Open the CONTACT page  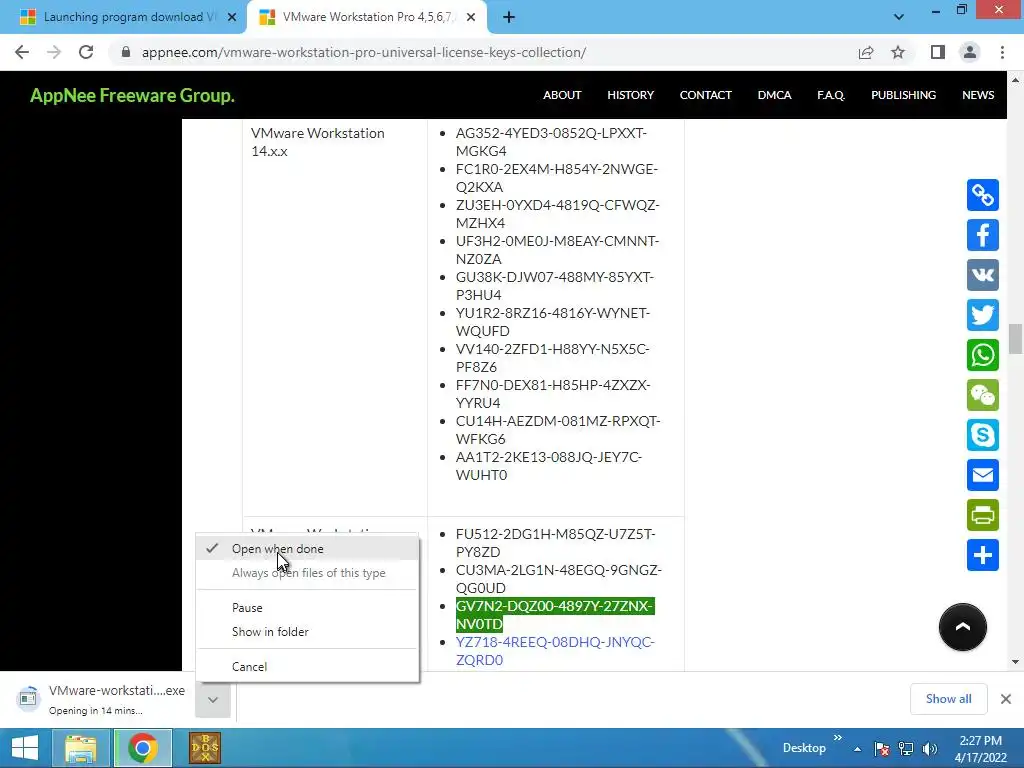pyautogui.click(x=705, y=95)
